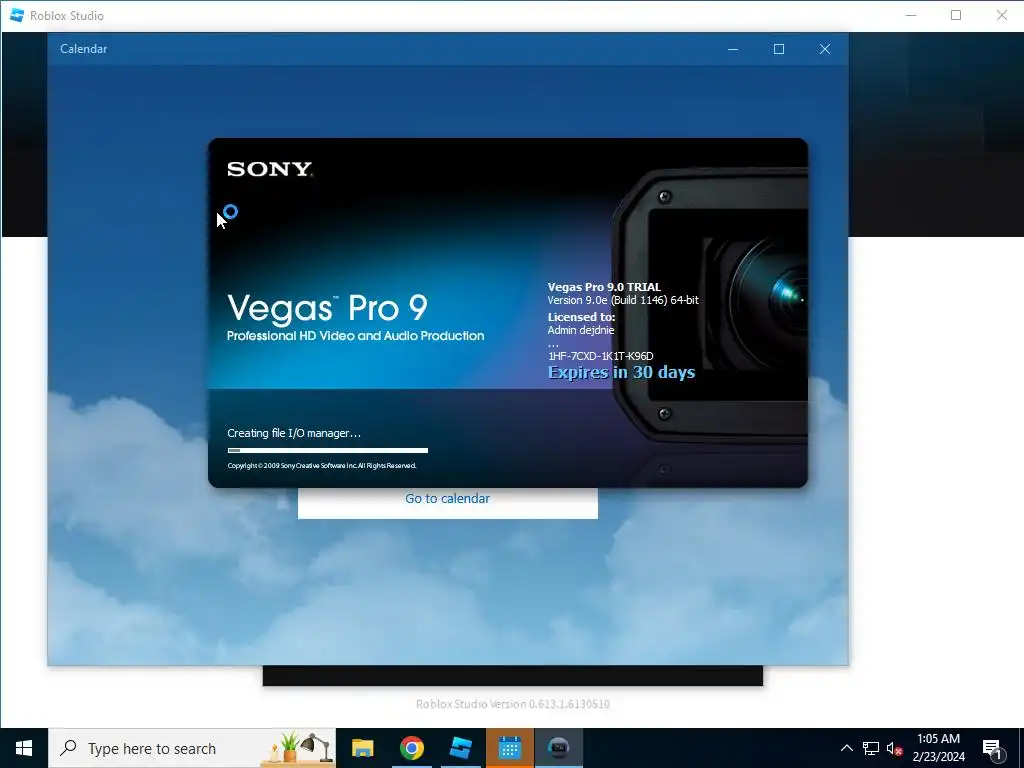Image resolution: width=1024 pixels, height=768 pixels.
Task: Click the Expires in 30 days text
Action: pyautogui.click(x=621, y=372)
